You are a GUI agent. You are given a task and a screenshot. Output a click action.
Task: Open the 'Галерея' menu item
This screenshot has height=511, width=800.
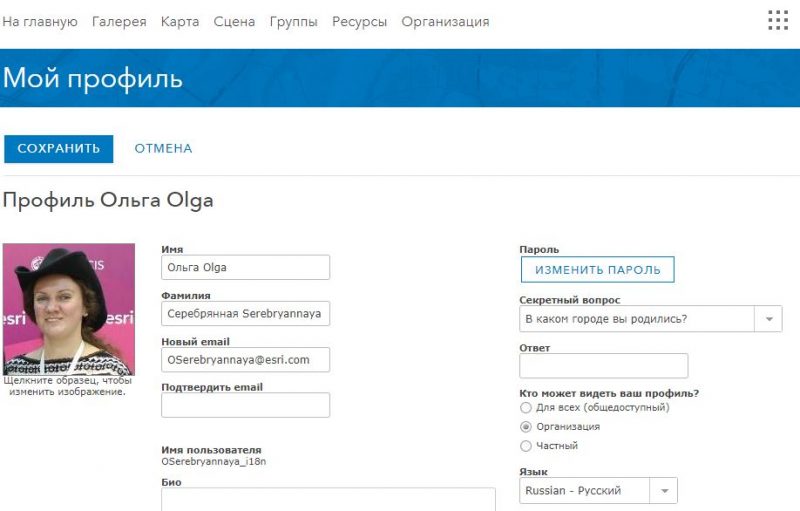point(119,22)
